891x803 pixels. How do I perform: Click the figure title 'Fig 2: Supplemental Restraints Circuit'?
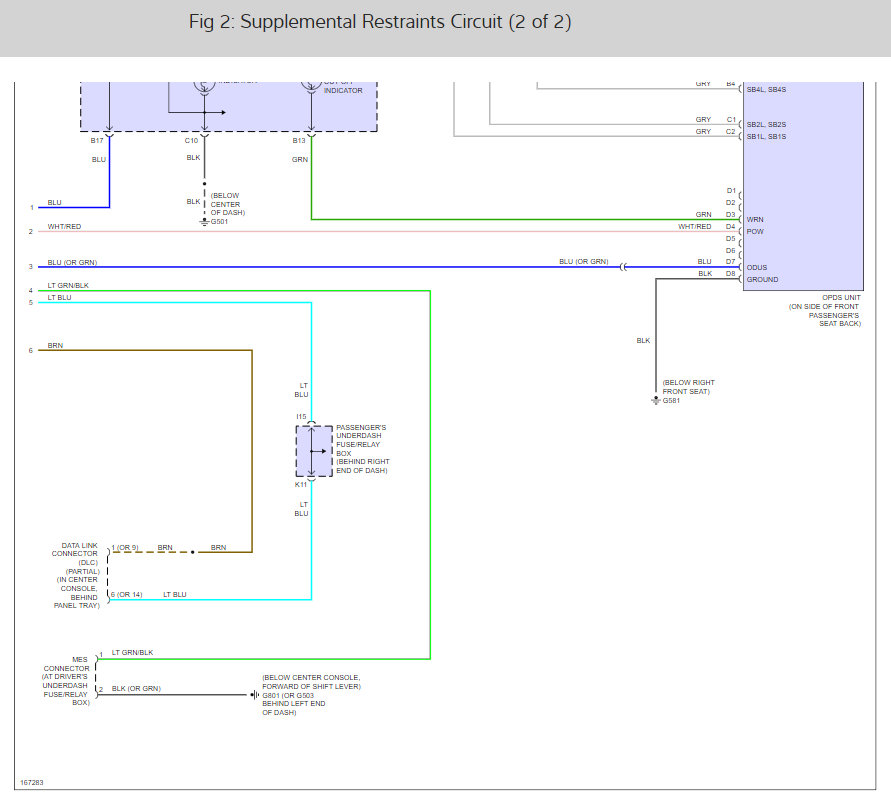pyautogui.click(x=380, y=22)
